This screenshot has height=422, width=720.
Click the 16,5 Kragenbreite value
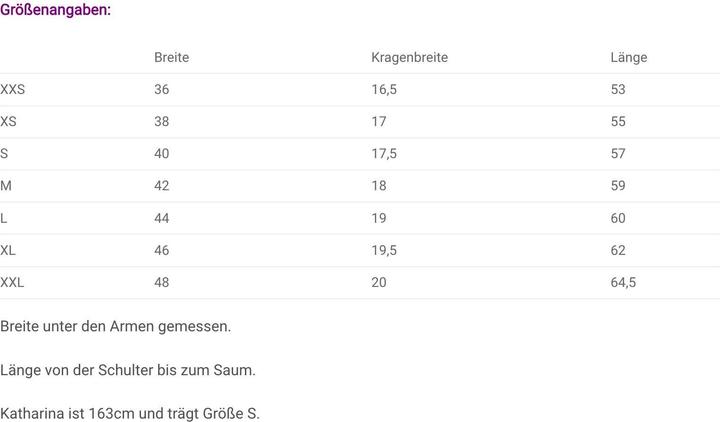(x=384, y=90)
